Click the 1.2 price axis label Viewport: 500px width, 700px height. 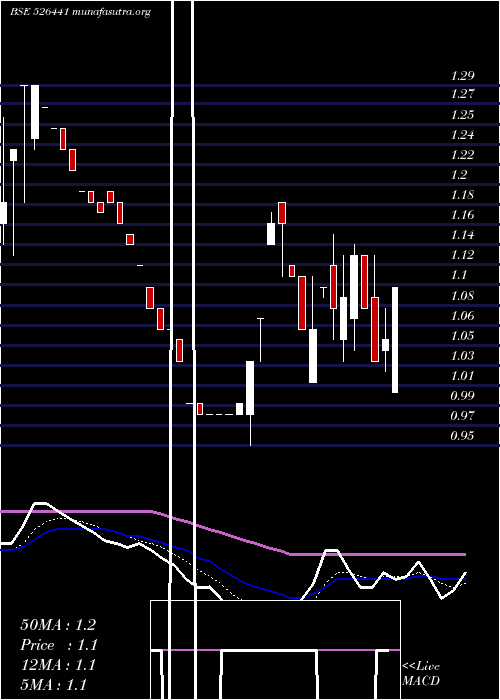(459, 175)
